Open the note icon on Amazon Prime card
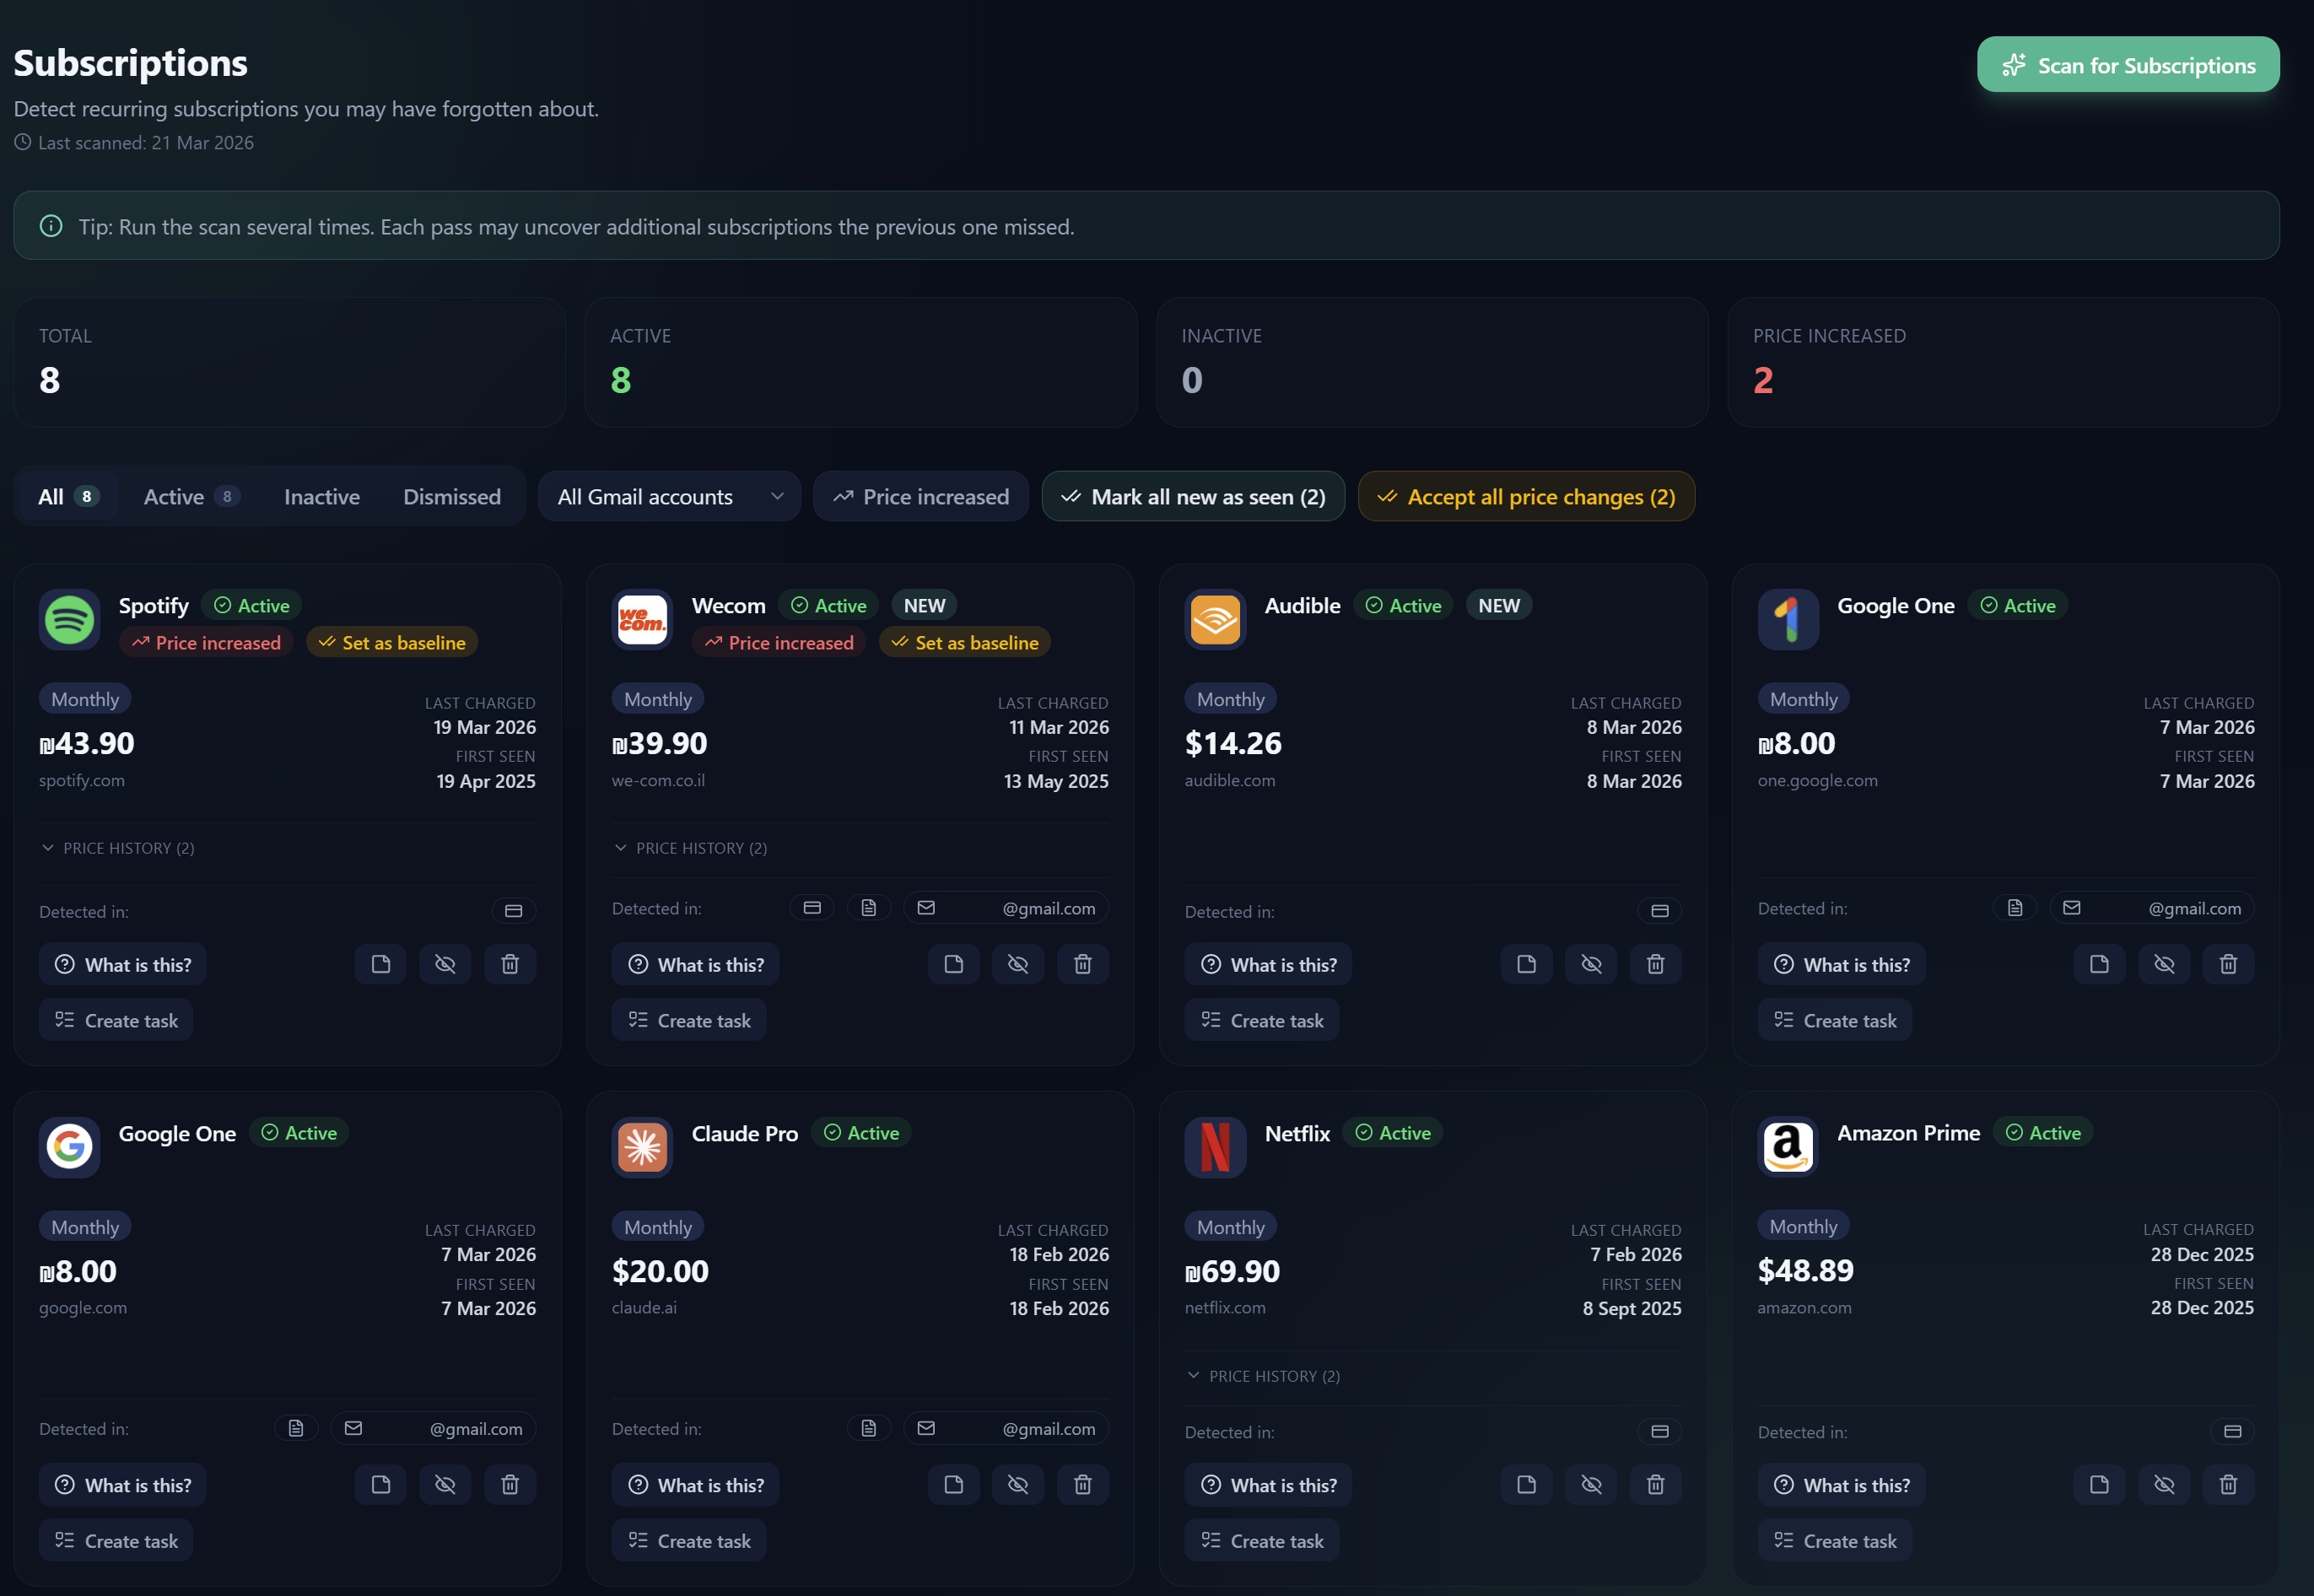Image resolution: width=2314 pixels, height=1596 pixels. pyautogui.click(x=2100, y=1485)
